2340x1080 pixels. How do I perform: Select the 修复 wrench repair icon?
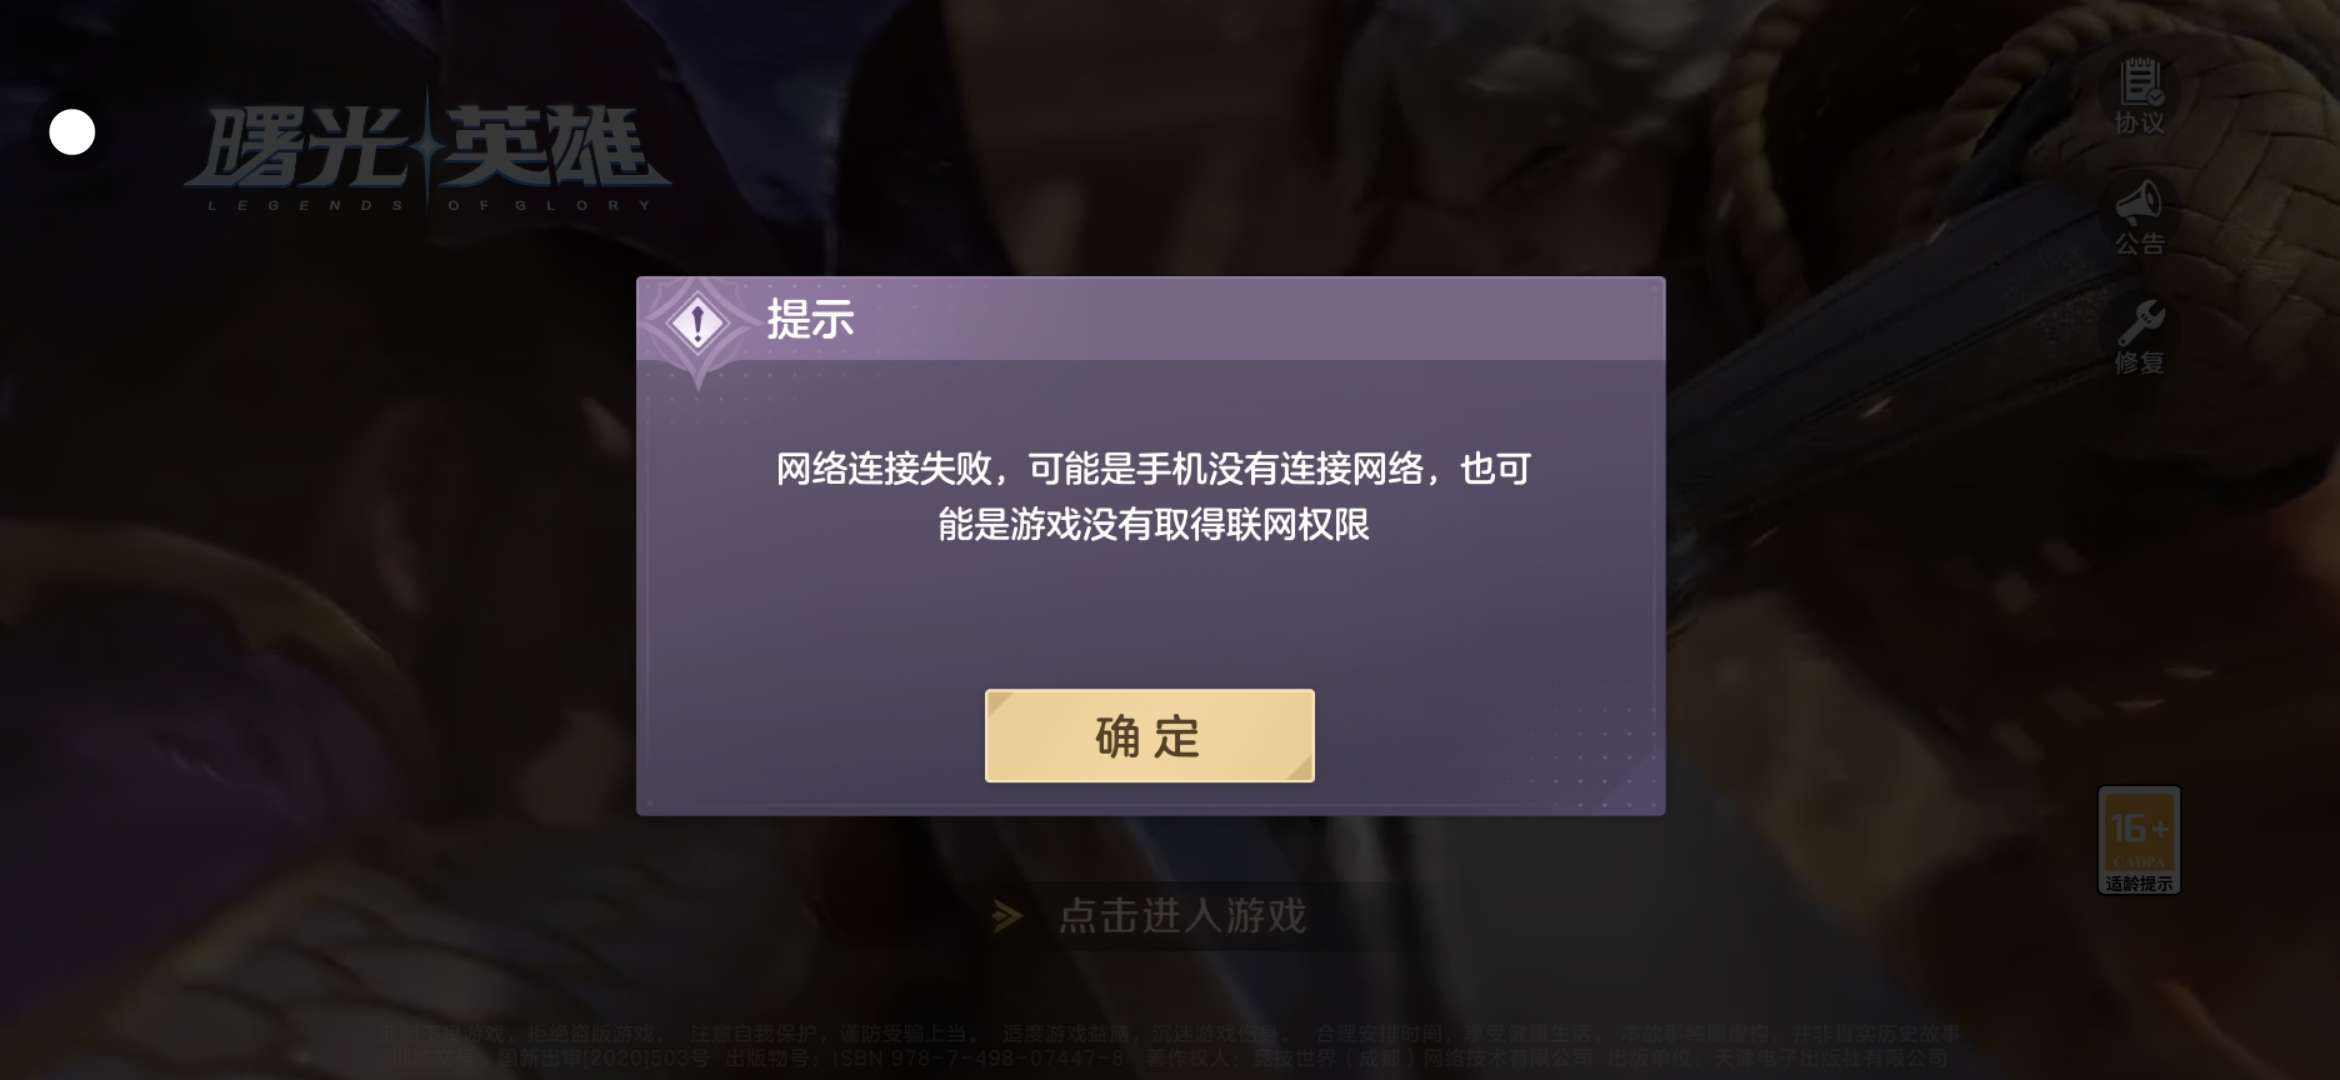click(2140, 323)
